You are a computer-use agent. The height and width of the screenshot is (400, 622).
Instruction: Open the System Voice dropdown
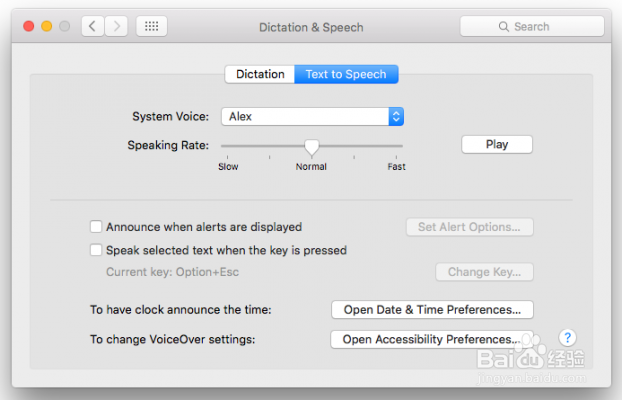click(x=311, y=117)
